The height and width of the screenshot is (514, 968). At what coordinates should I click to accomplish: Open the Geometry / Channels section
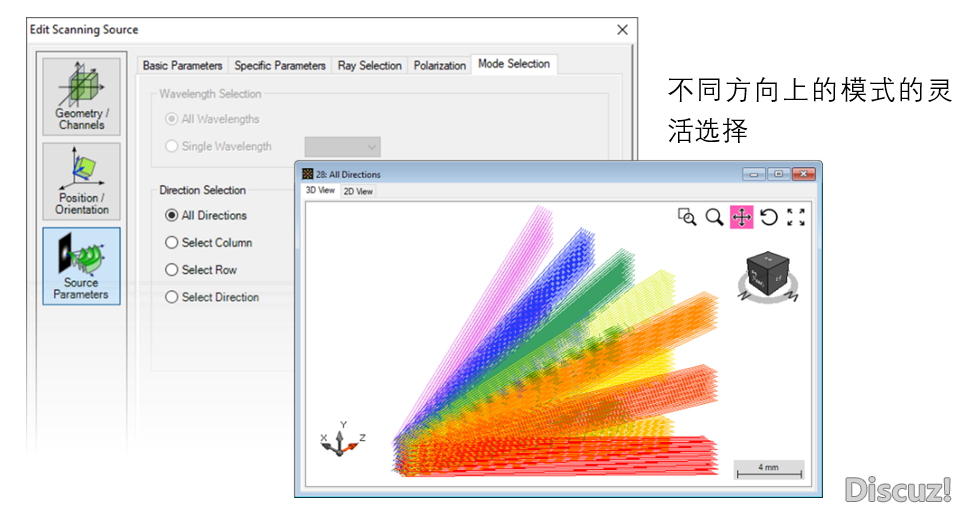pos(81,96)
